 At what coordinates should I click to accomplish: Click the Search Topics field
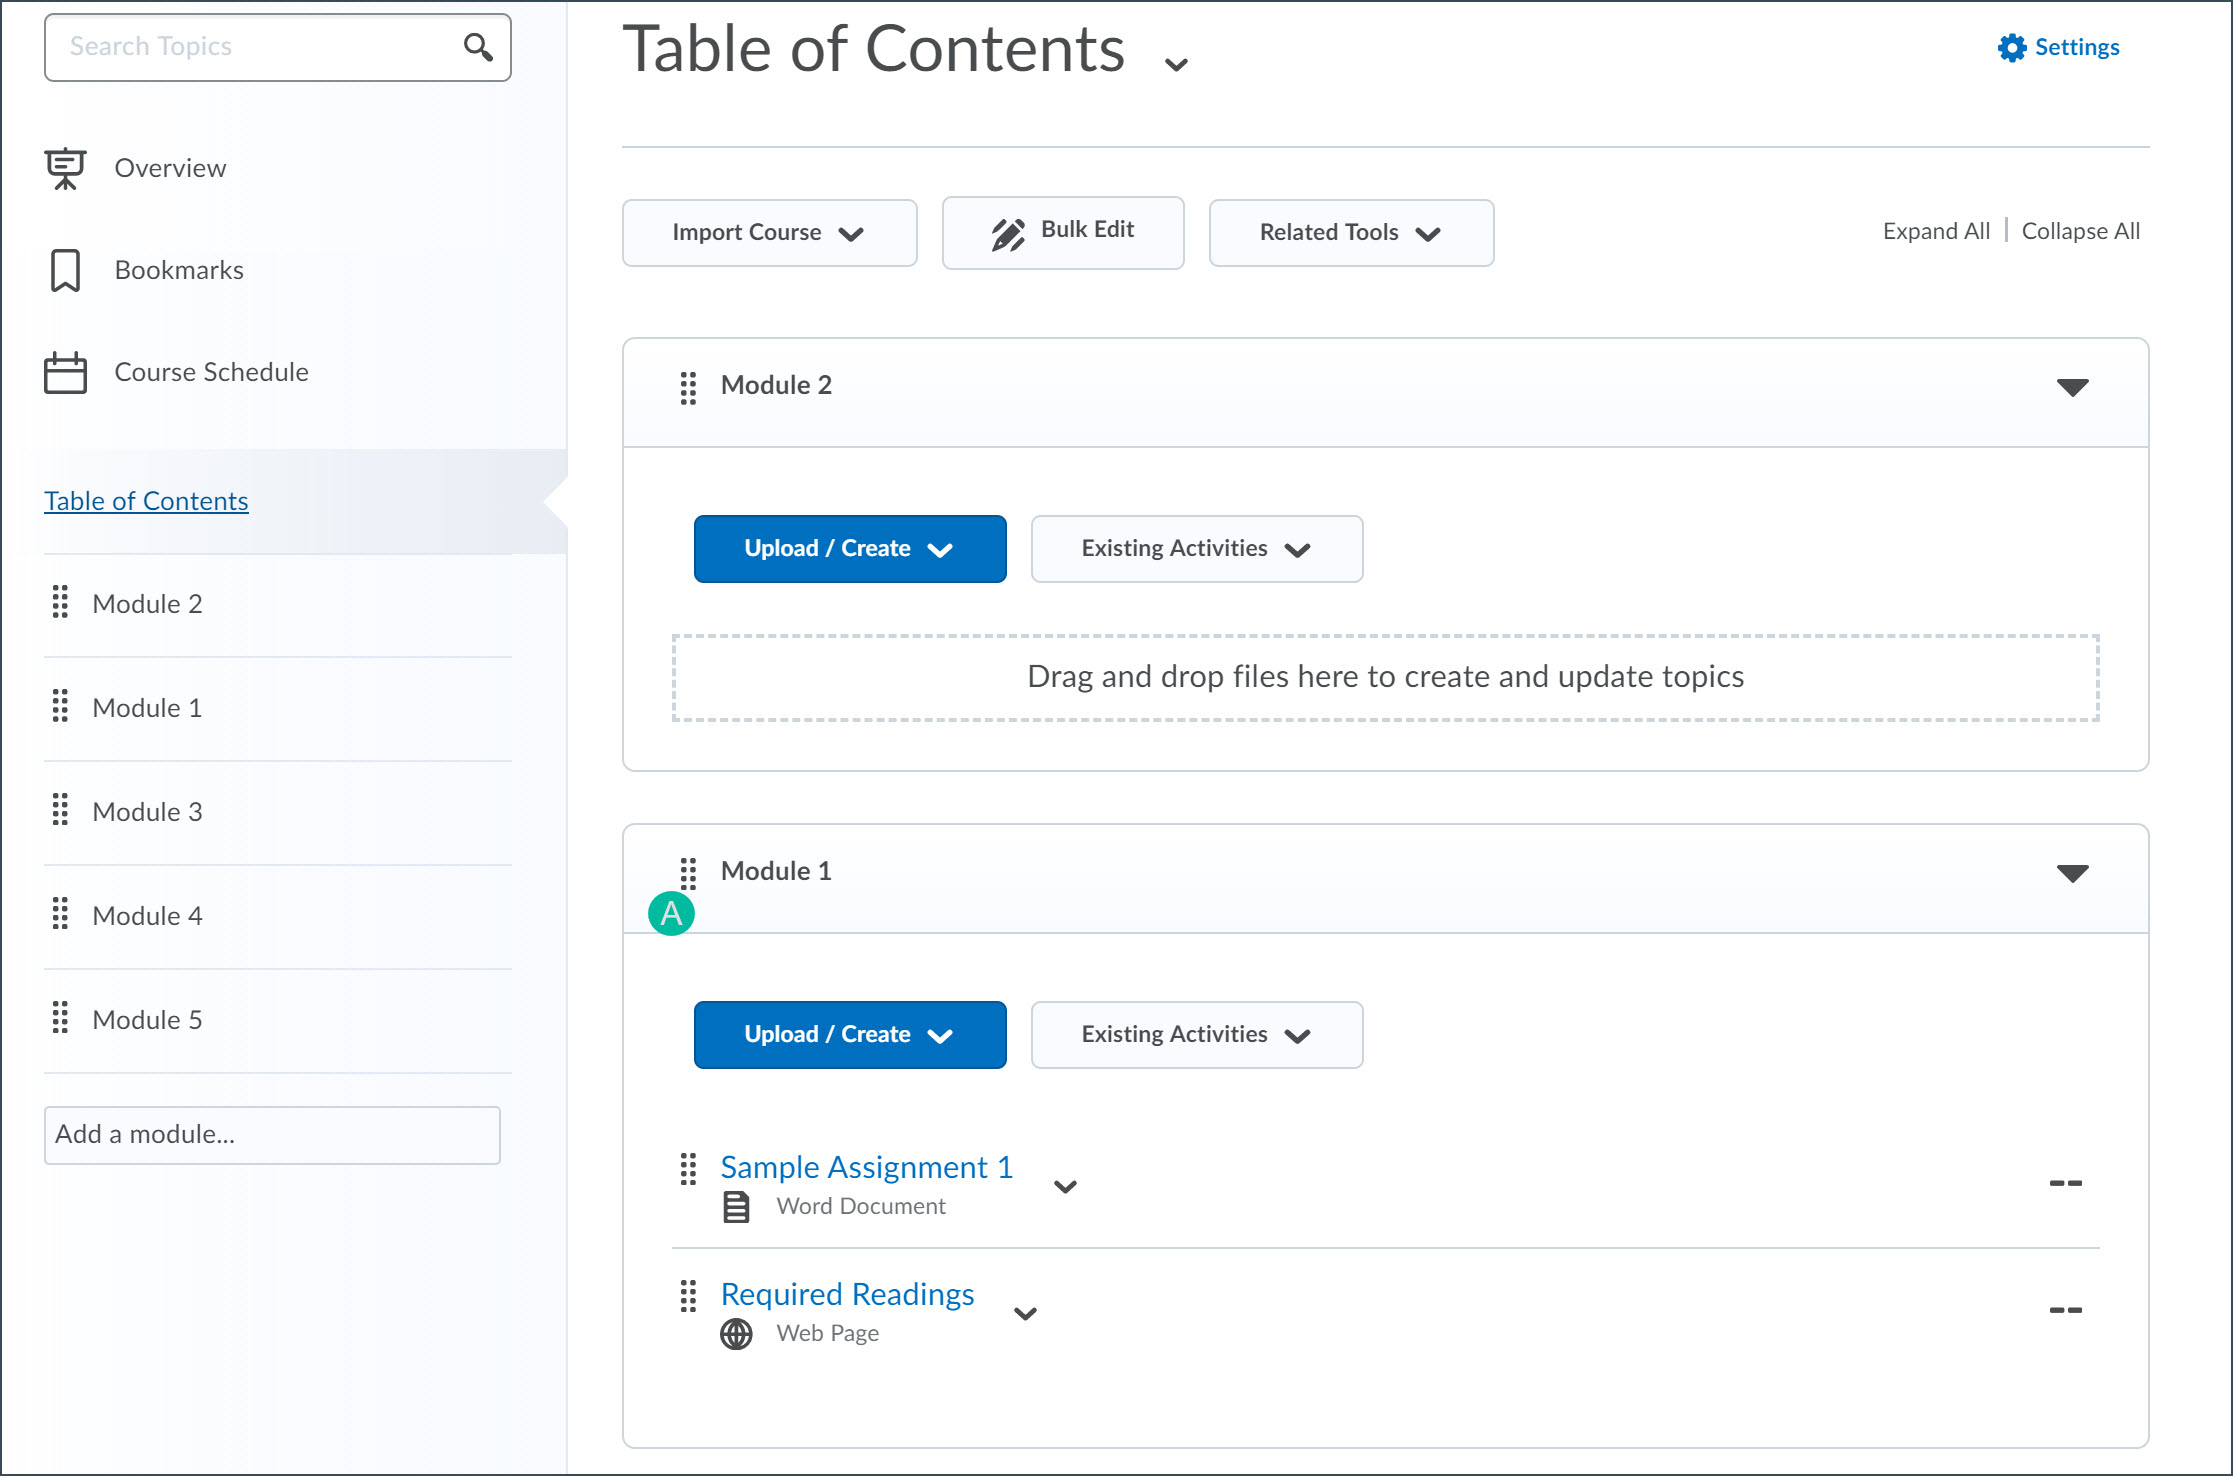tap(277, 47)
